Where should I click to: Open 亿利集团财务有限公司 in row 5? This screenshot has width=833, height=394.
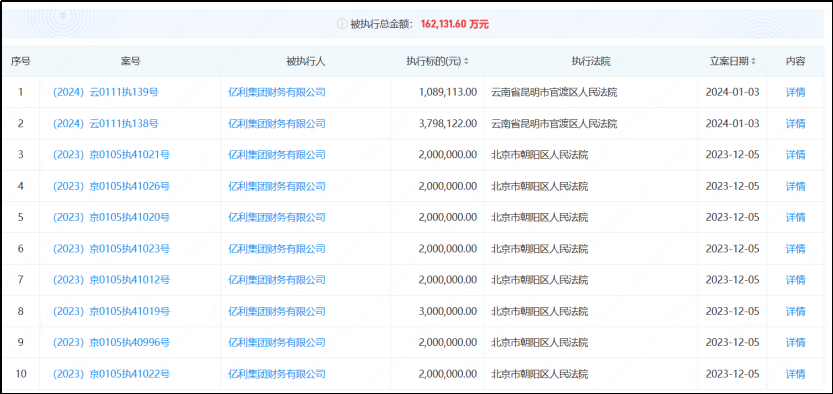[x=277, y=217]
